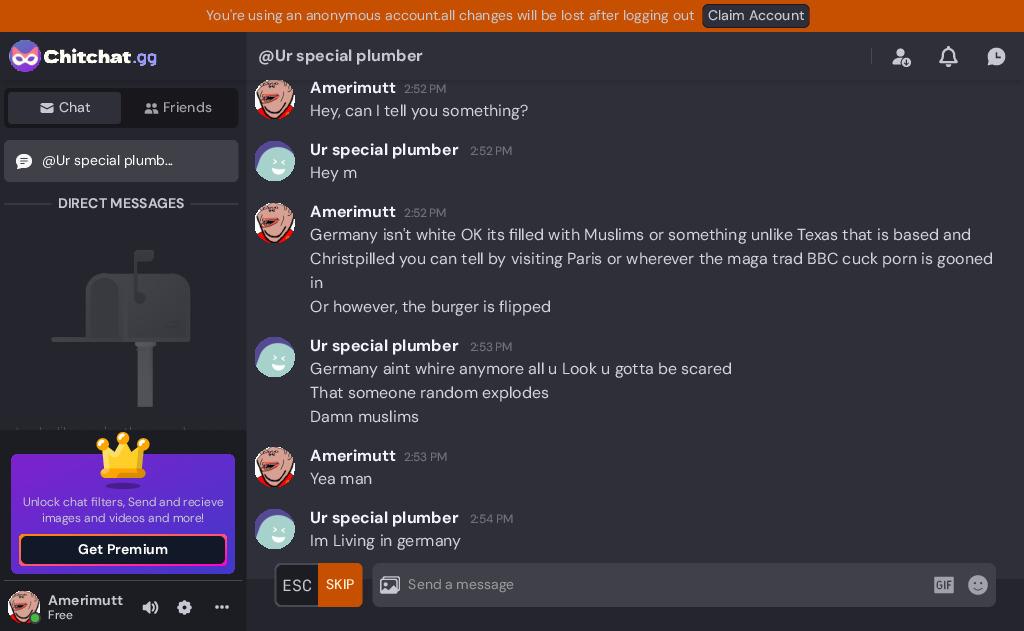Click the friend request icon in header

[x=901, y=57]
